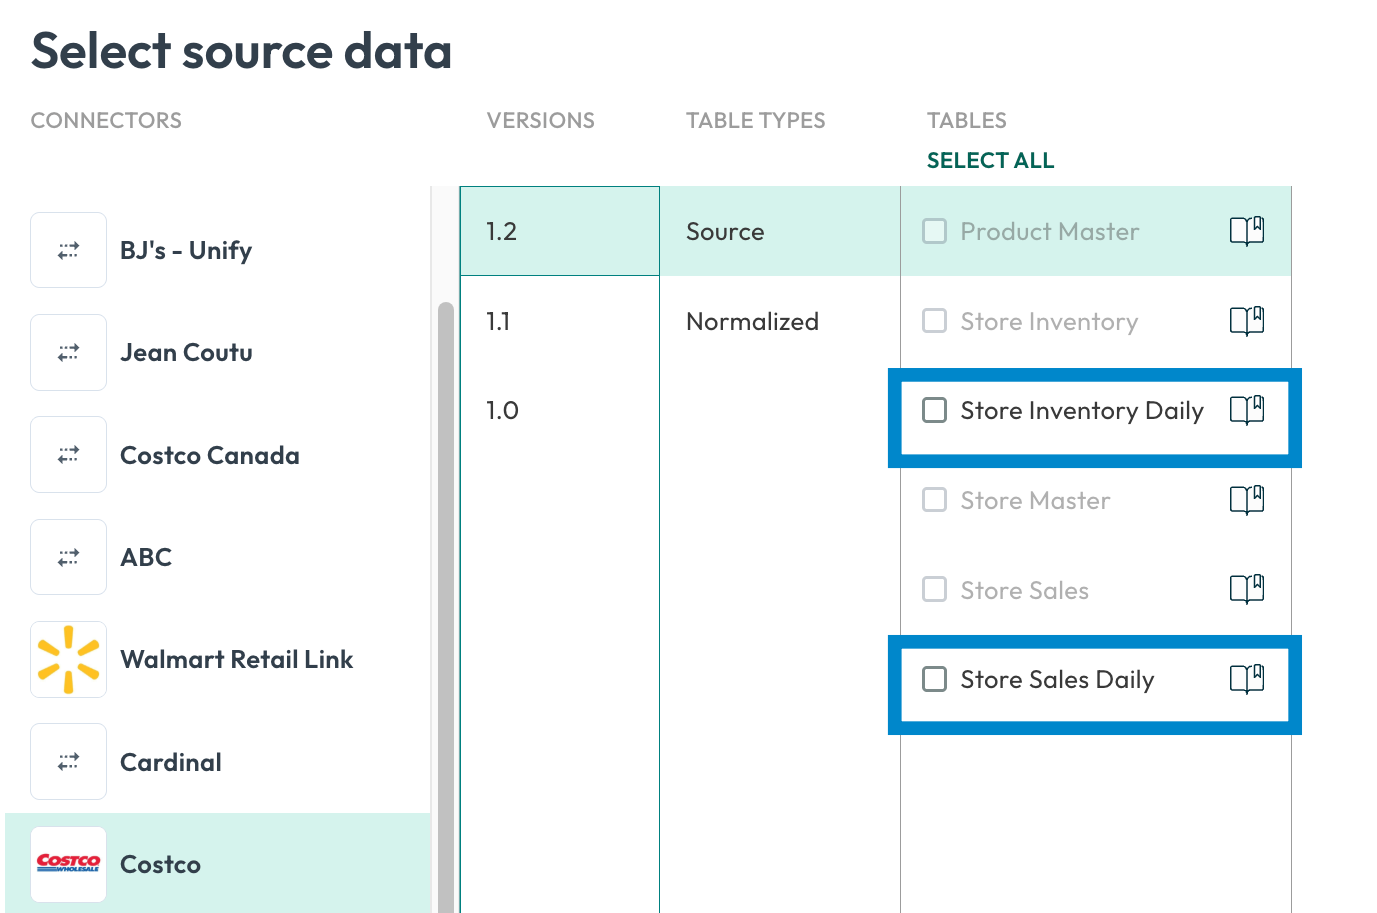Click the BJ's - Unify connector icon
1377x913 pixels.
(68, 250)
